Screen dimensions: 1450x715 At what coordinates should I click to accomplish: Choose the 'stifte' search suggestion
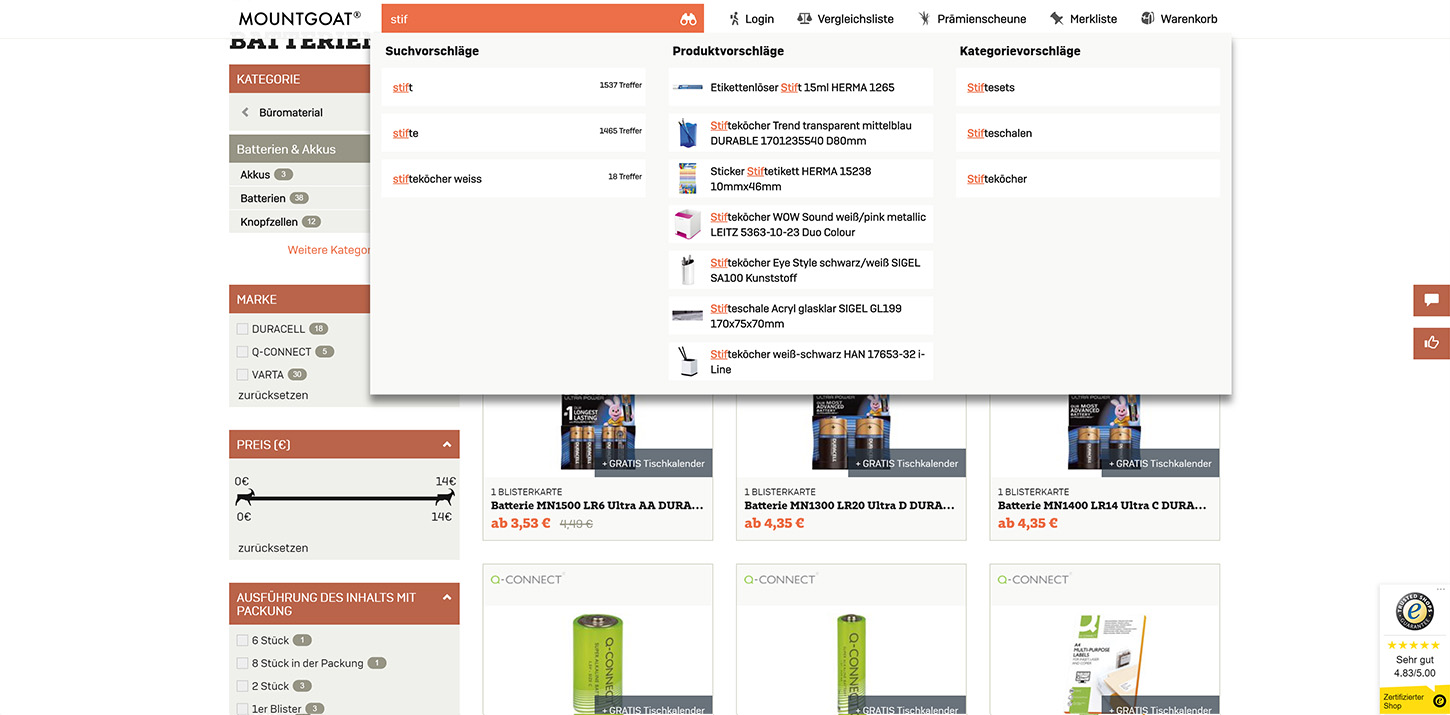tap(514, 133)
